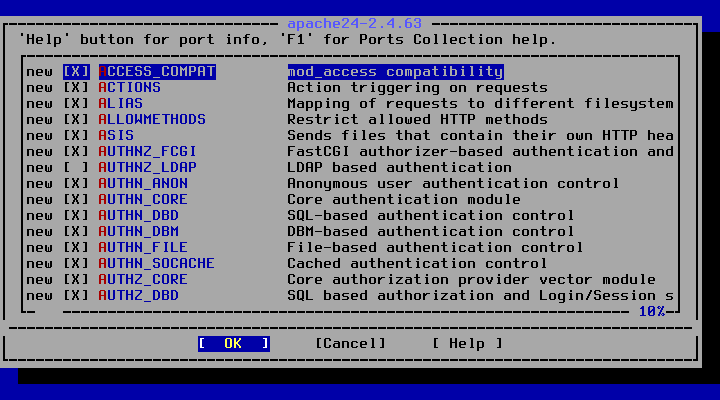Click description 'SQL-based authentication control'

[431, 215]
